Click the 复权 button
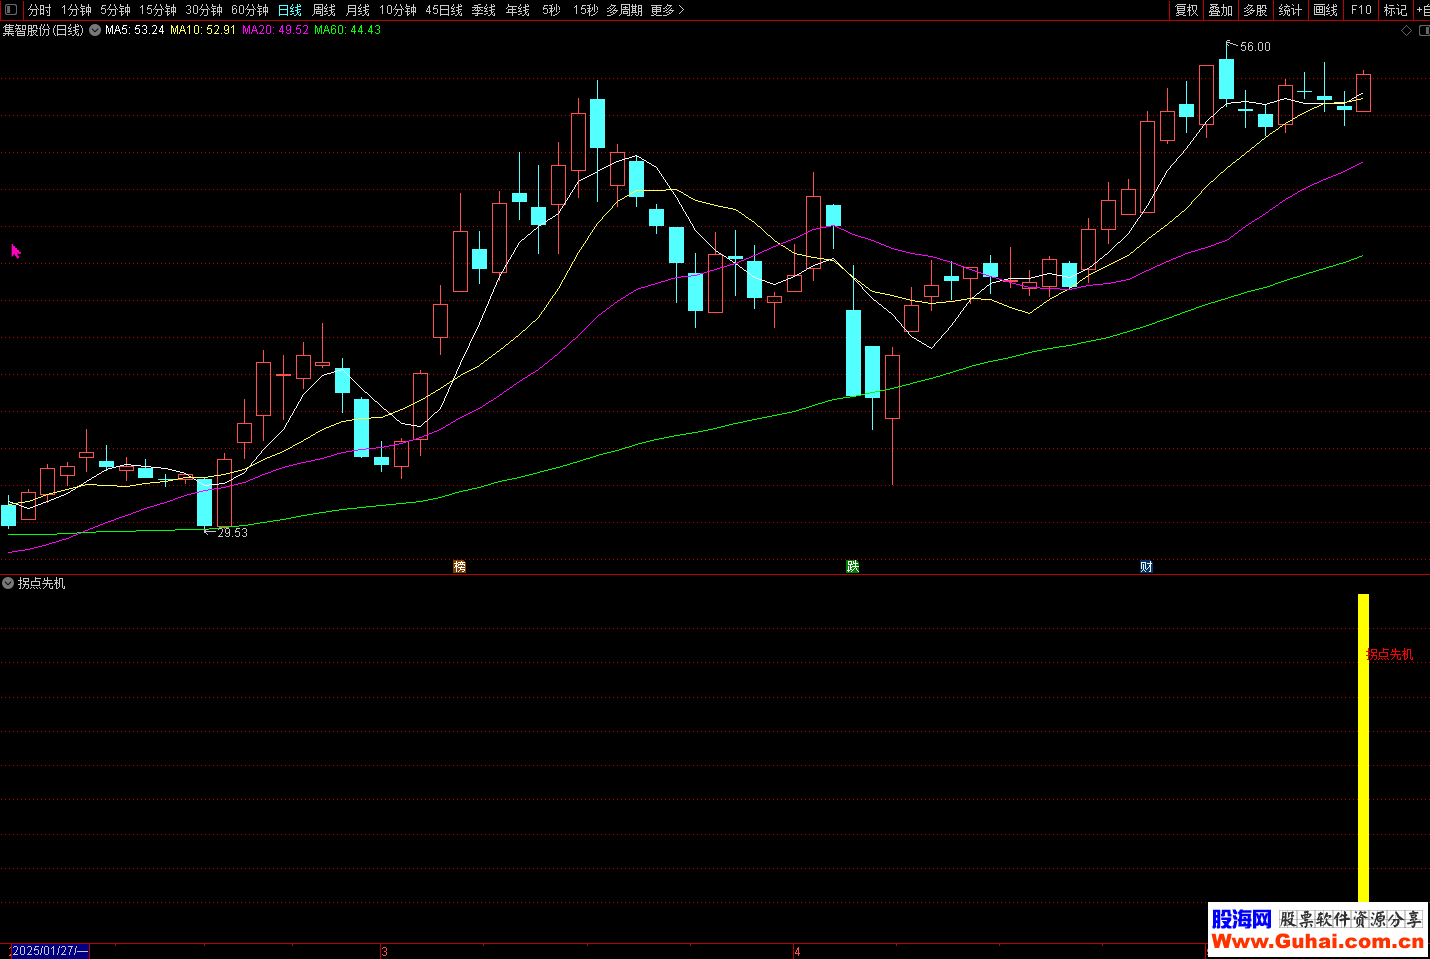This screenshot has width=1430, height=959. [1186, 10]
